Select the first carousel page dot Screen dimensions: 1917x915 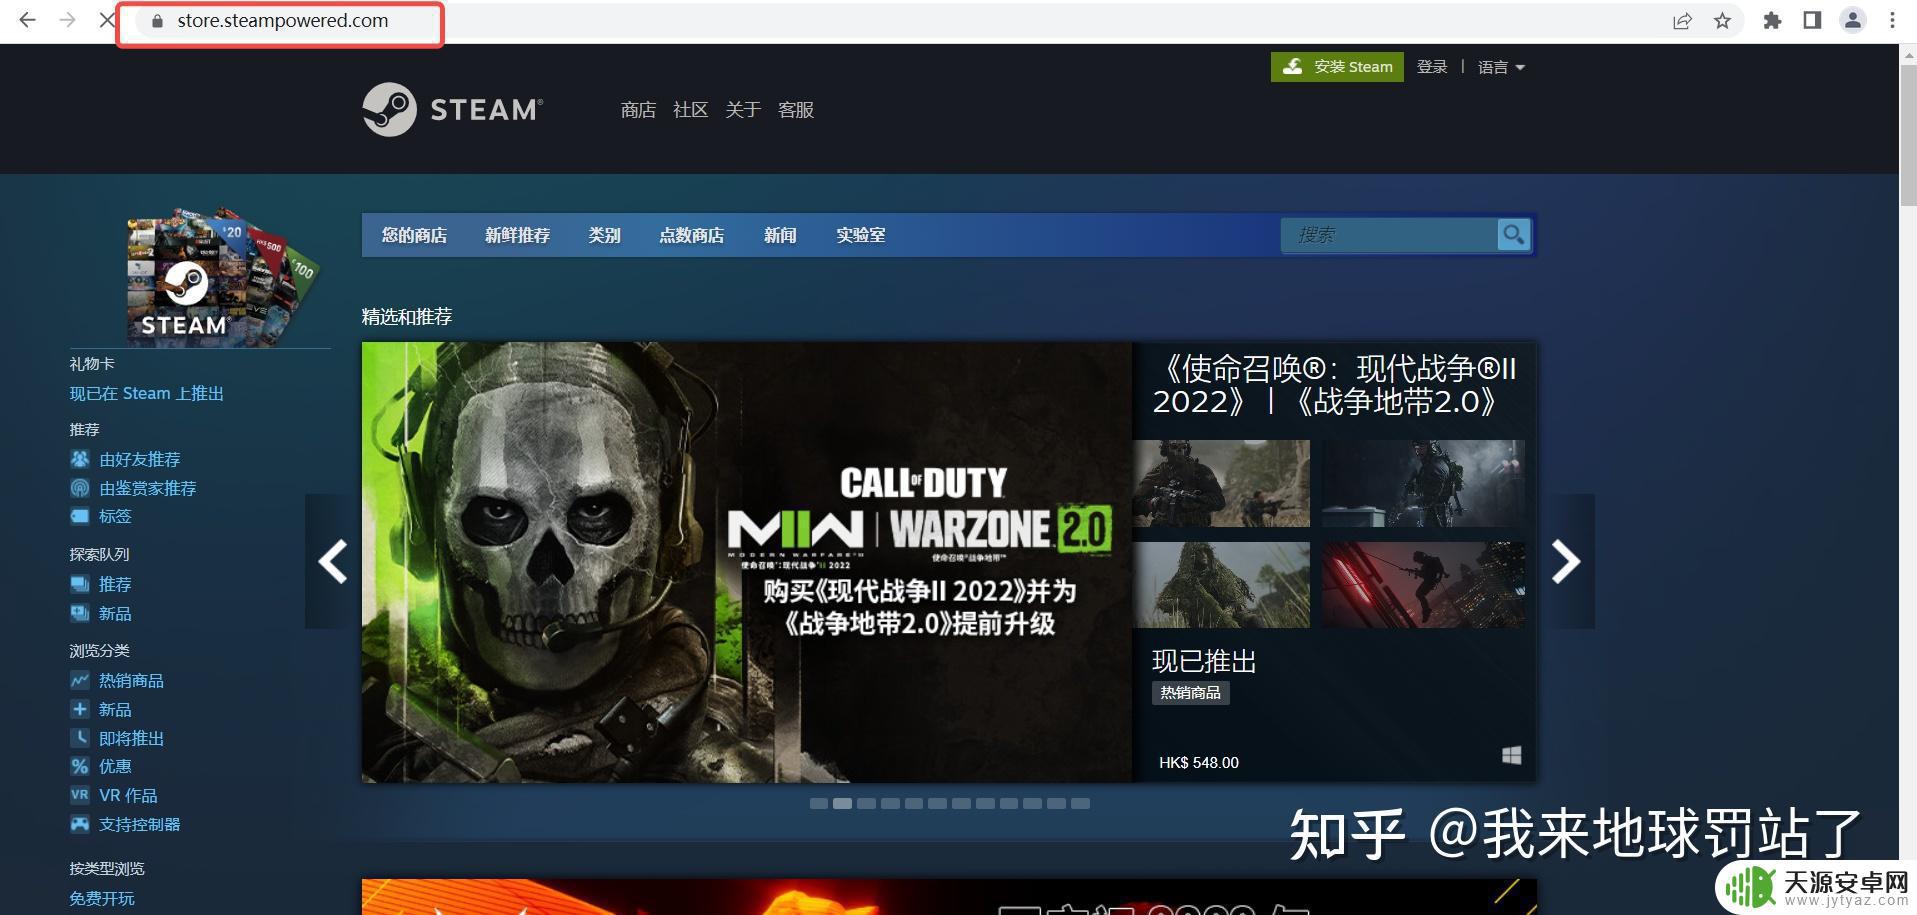click(819, 803)
